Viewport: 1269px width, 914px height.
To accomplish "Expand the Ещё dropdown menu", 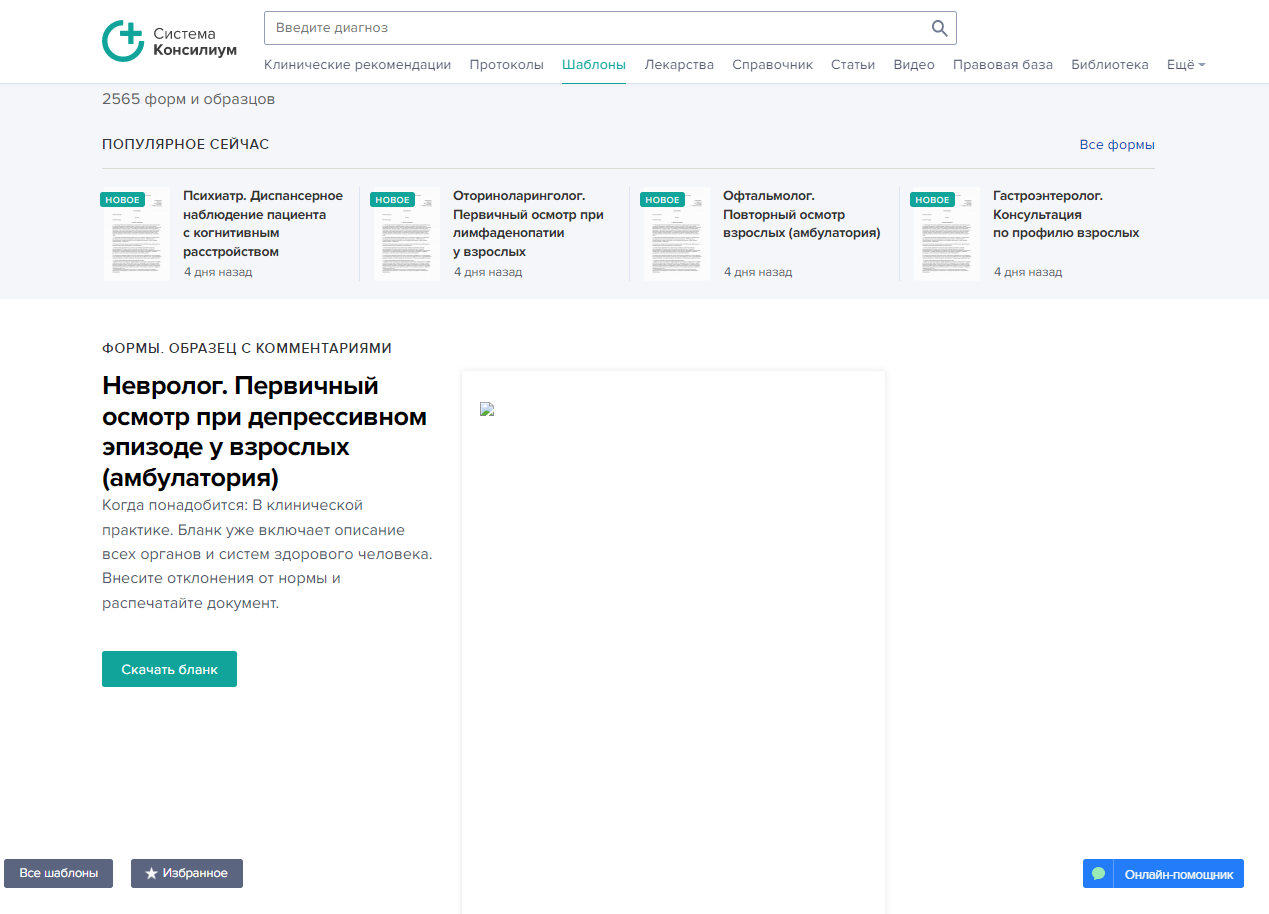I will [x=1186, y=64].
